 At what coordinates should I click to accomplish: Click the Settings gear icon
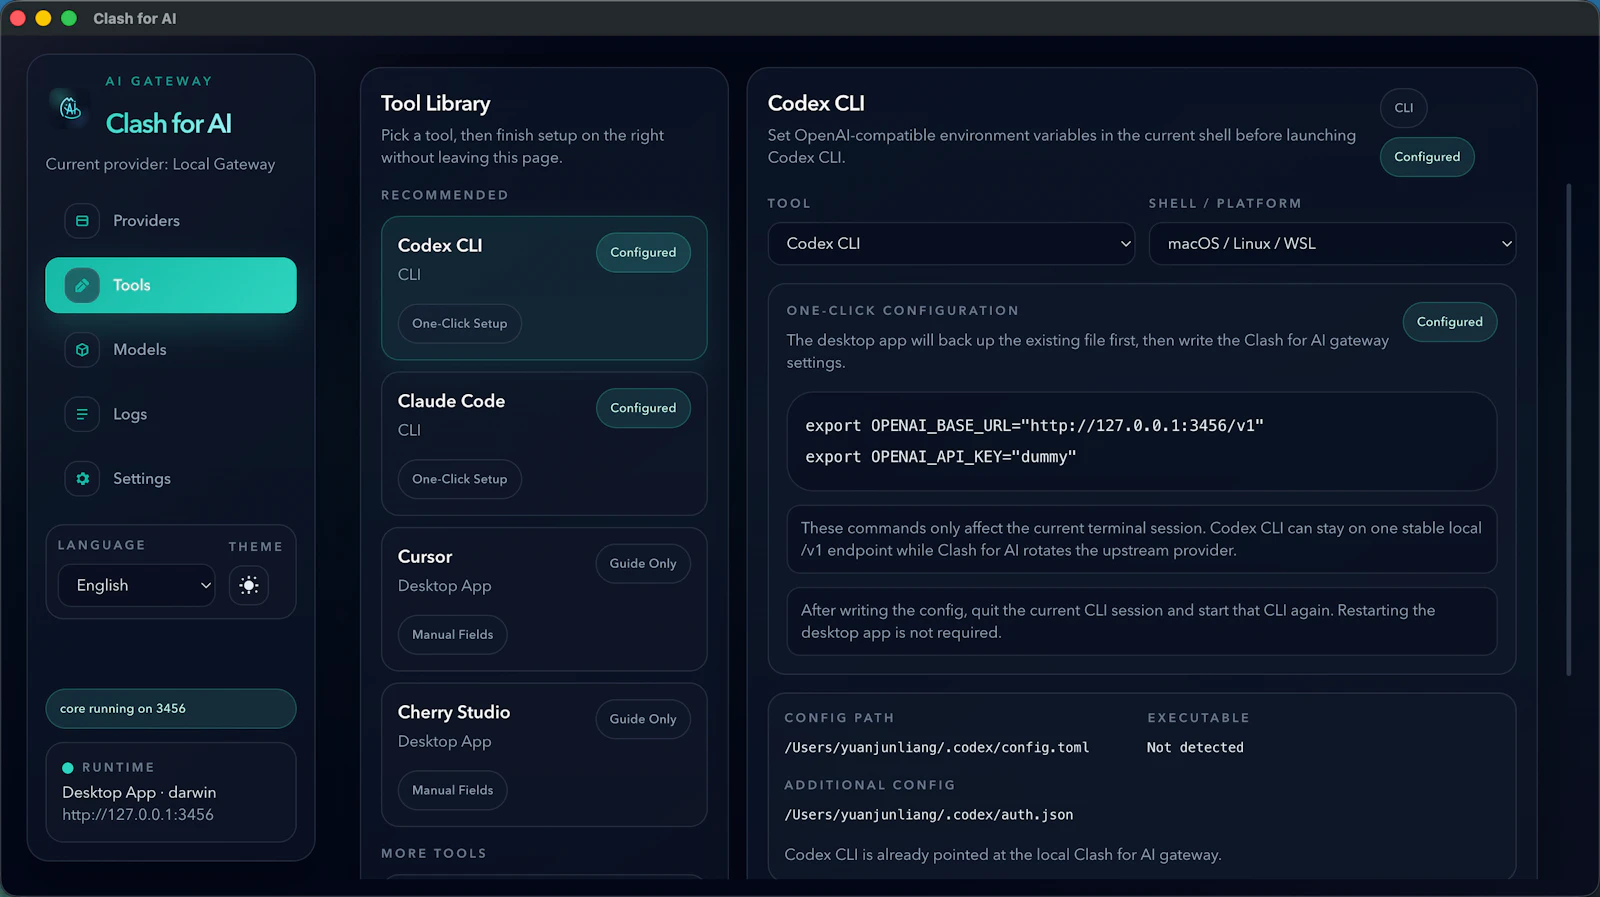(x=82, y=479)
